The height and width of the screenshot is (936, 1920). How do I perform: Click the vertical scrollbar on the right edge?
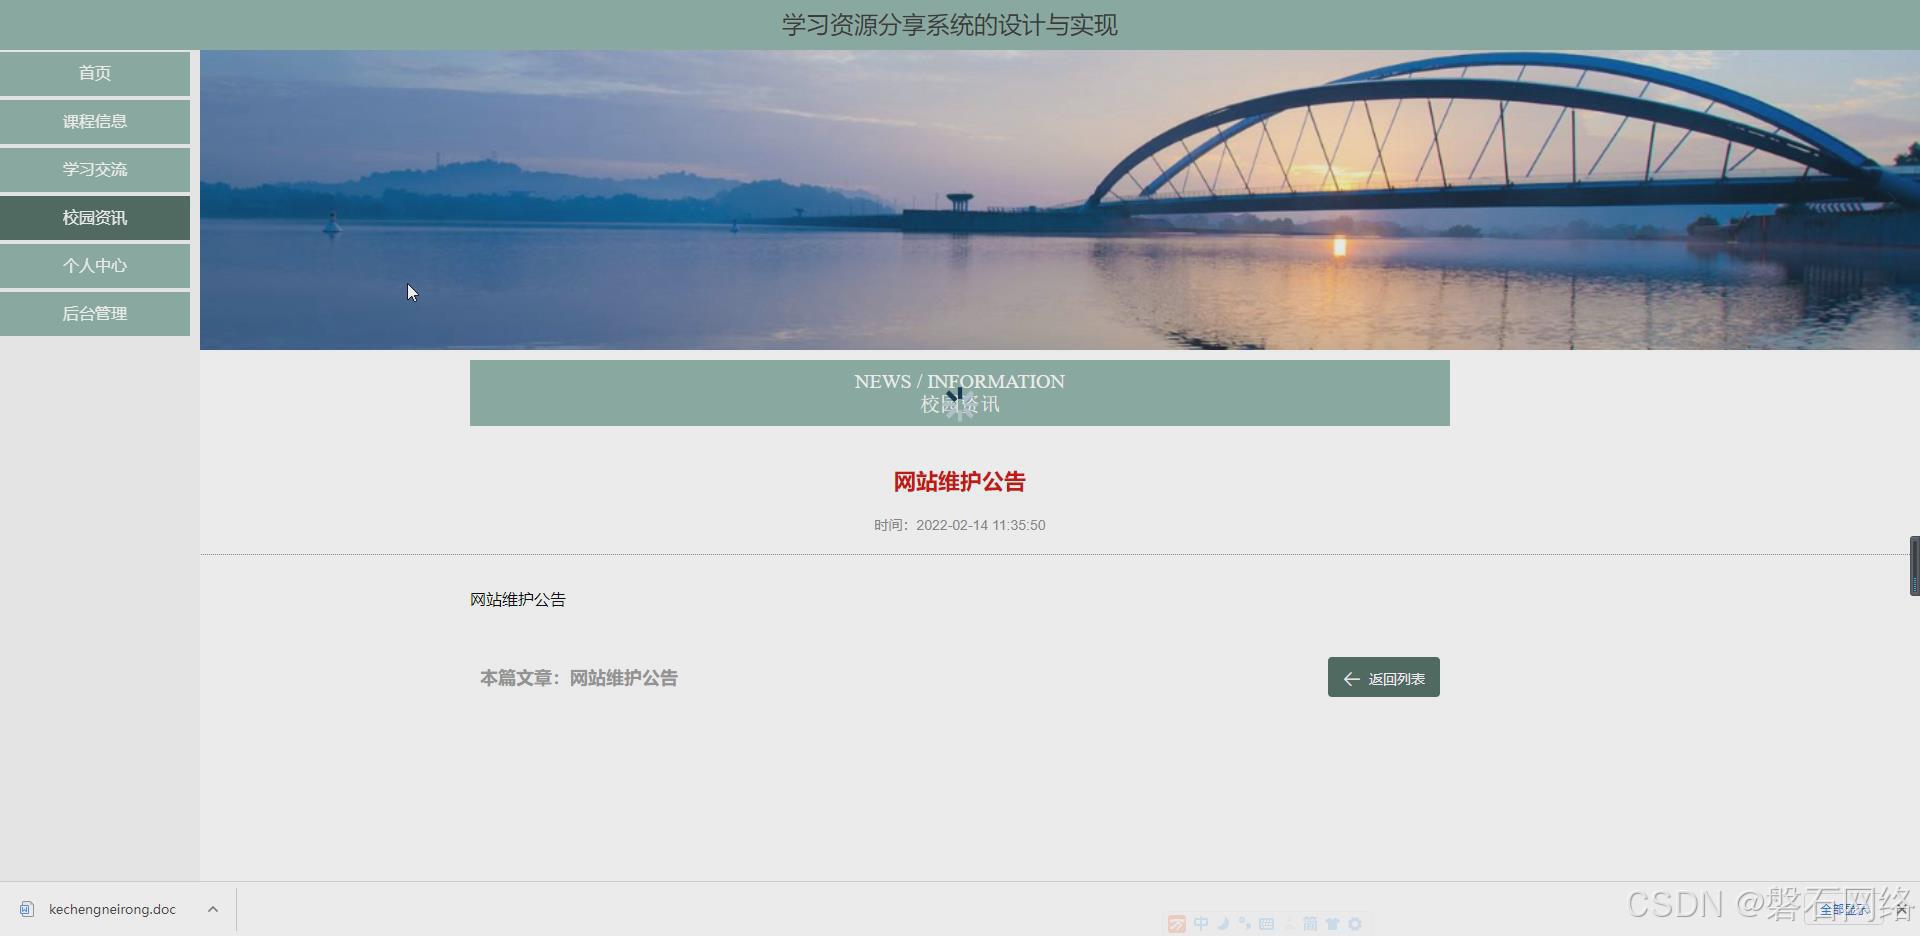(1913, 565)
